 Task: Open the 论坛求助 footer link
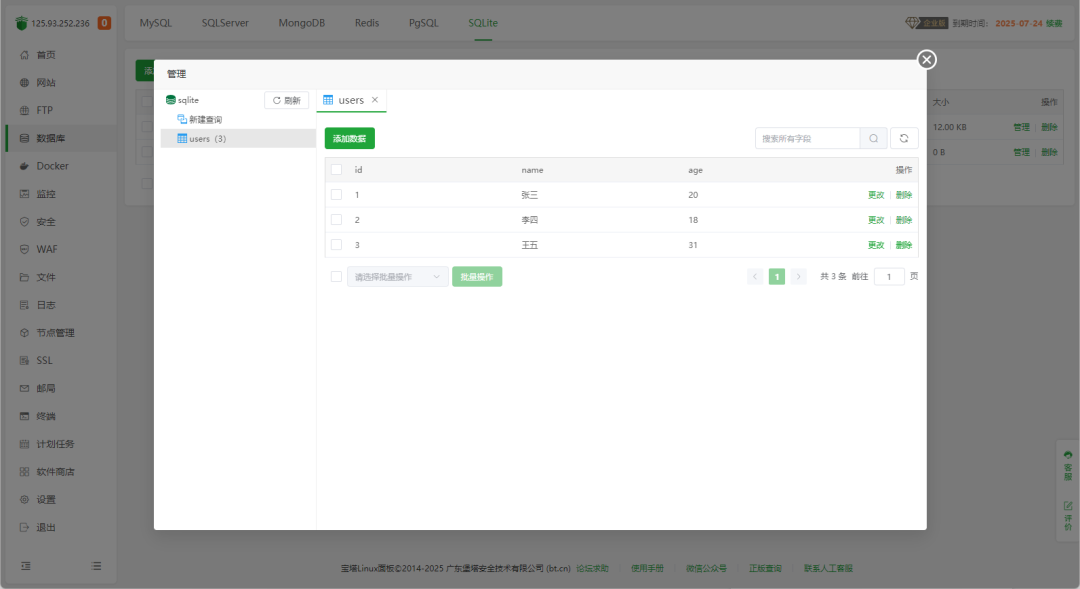tap(592, 568)
